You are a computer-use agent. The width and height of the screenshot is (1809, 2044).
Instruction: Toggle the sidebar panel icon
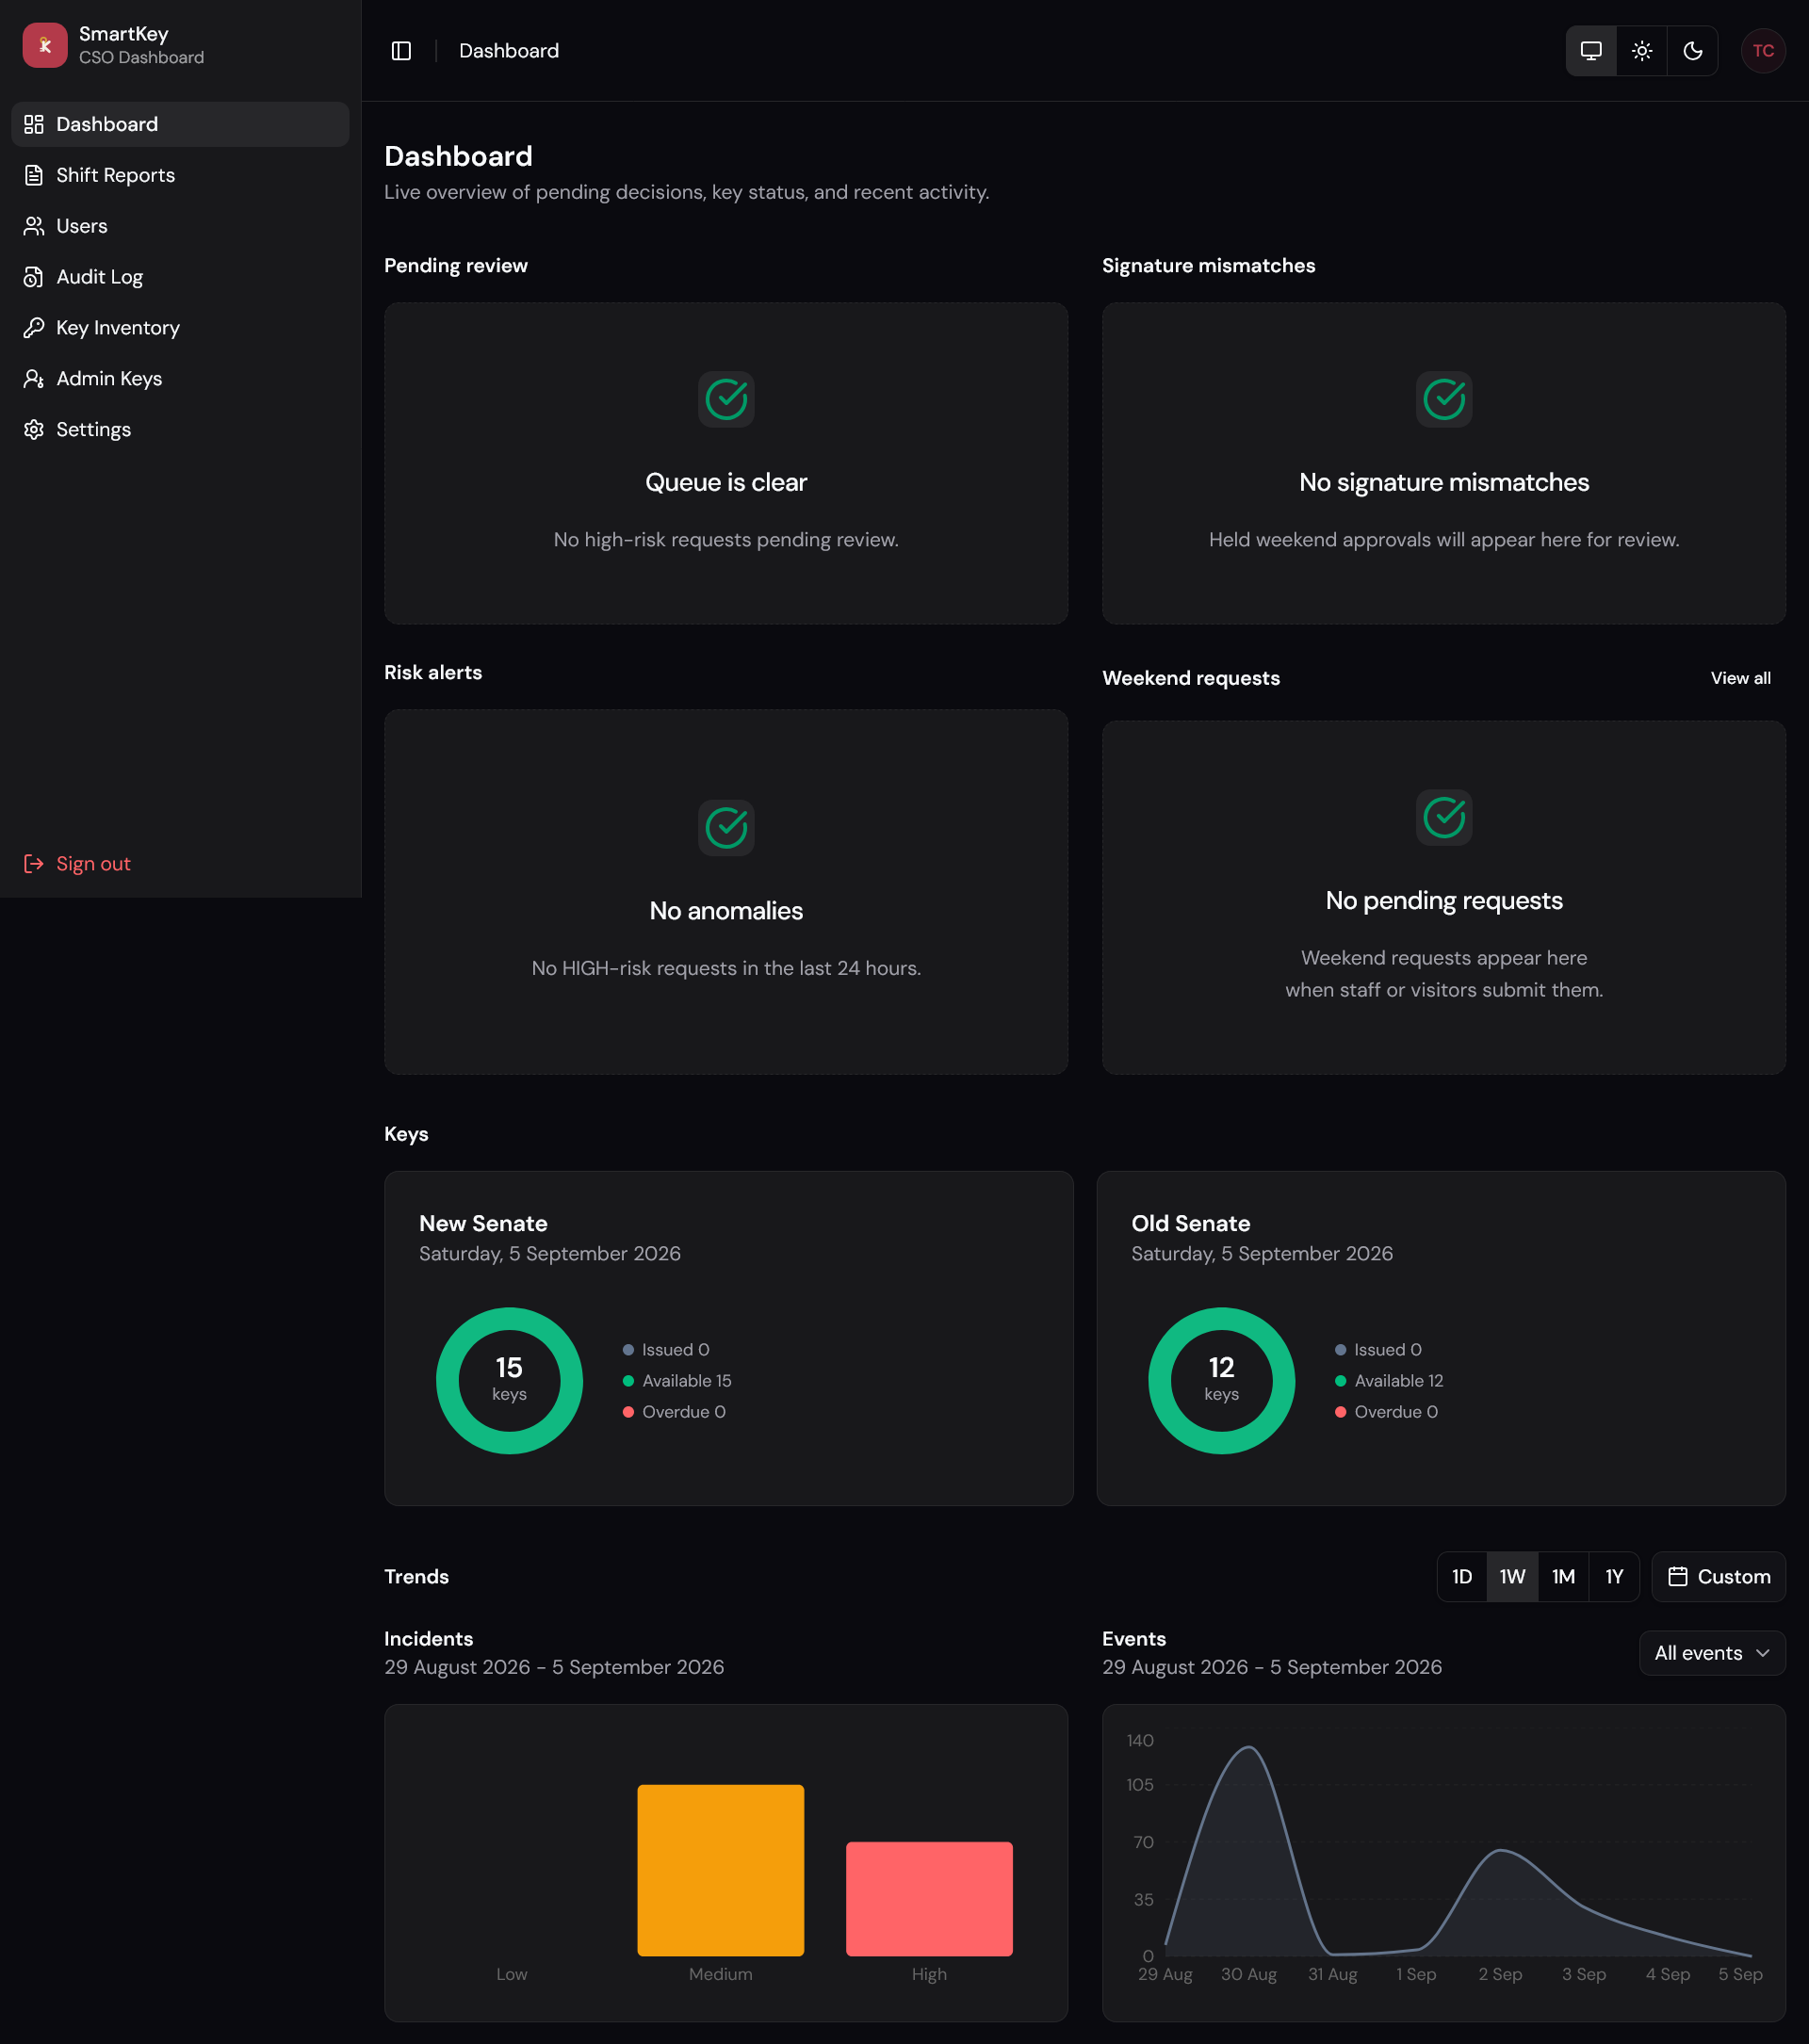pyautogui.click(x=401, y=51)
